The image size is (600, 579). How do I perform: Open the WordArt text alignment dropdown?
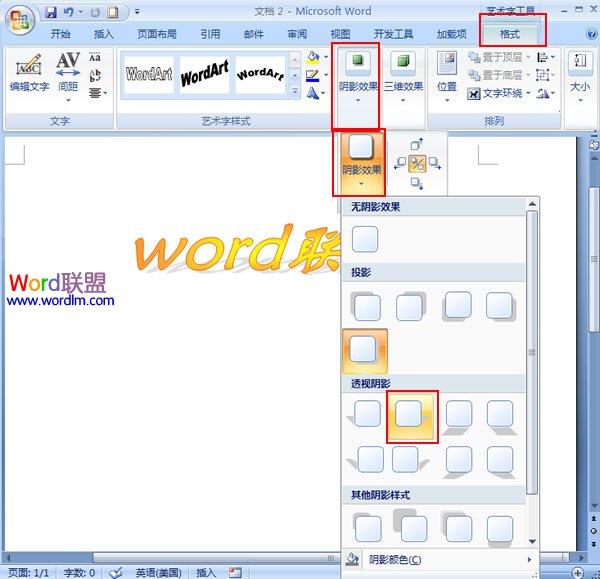pyautogui.click(x=98, y=93)
